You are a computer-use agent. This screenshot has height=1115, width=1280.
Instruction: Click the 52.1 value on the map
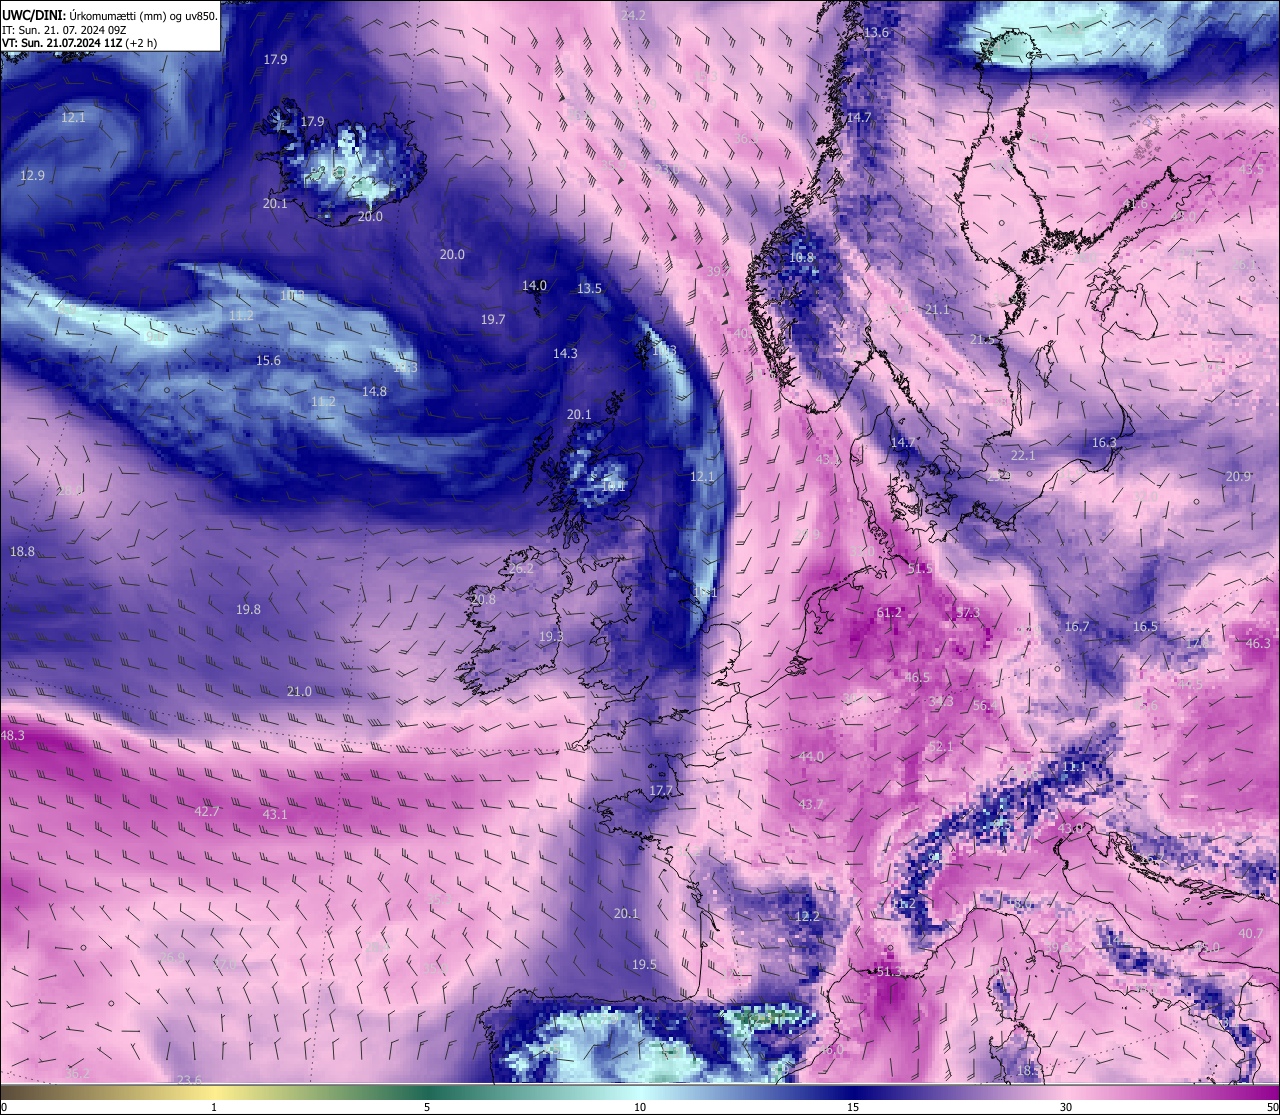pos(941,747)
